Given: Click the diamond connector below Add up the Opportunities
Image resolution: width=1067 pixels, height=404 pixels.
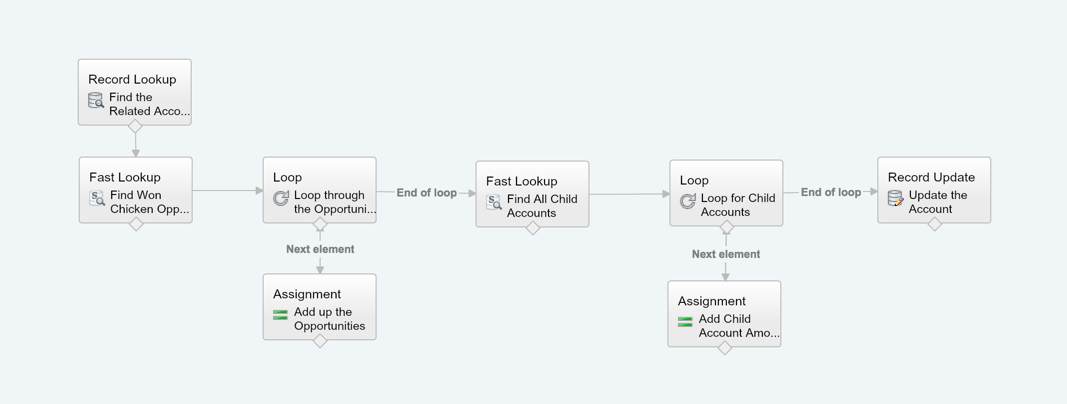Looking at the screenshot, I should 320,341.
